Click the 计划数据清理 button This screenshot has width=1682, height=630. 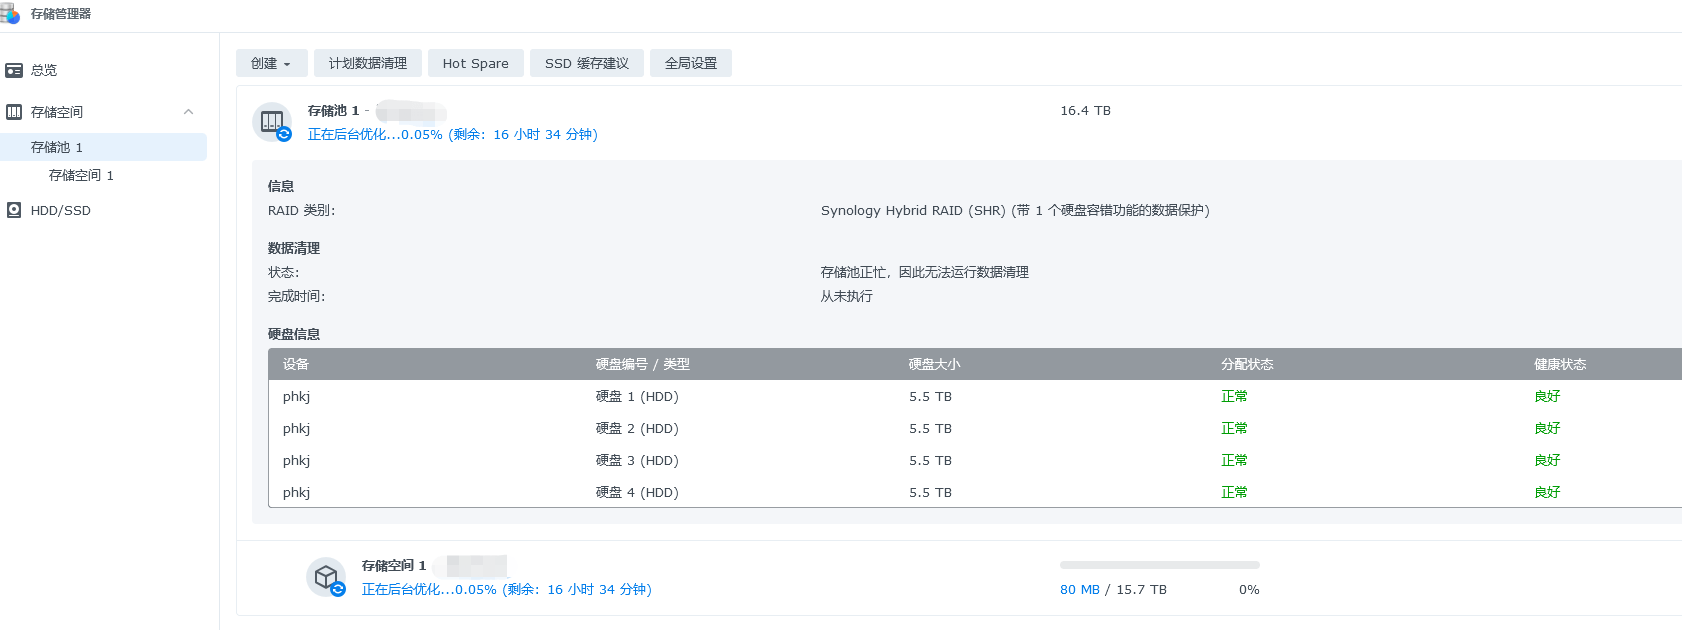(x=367, y=63)
